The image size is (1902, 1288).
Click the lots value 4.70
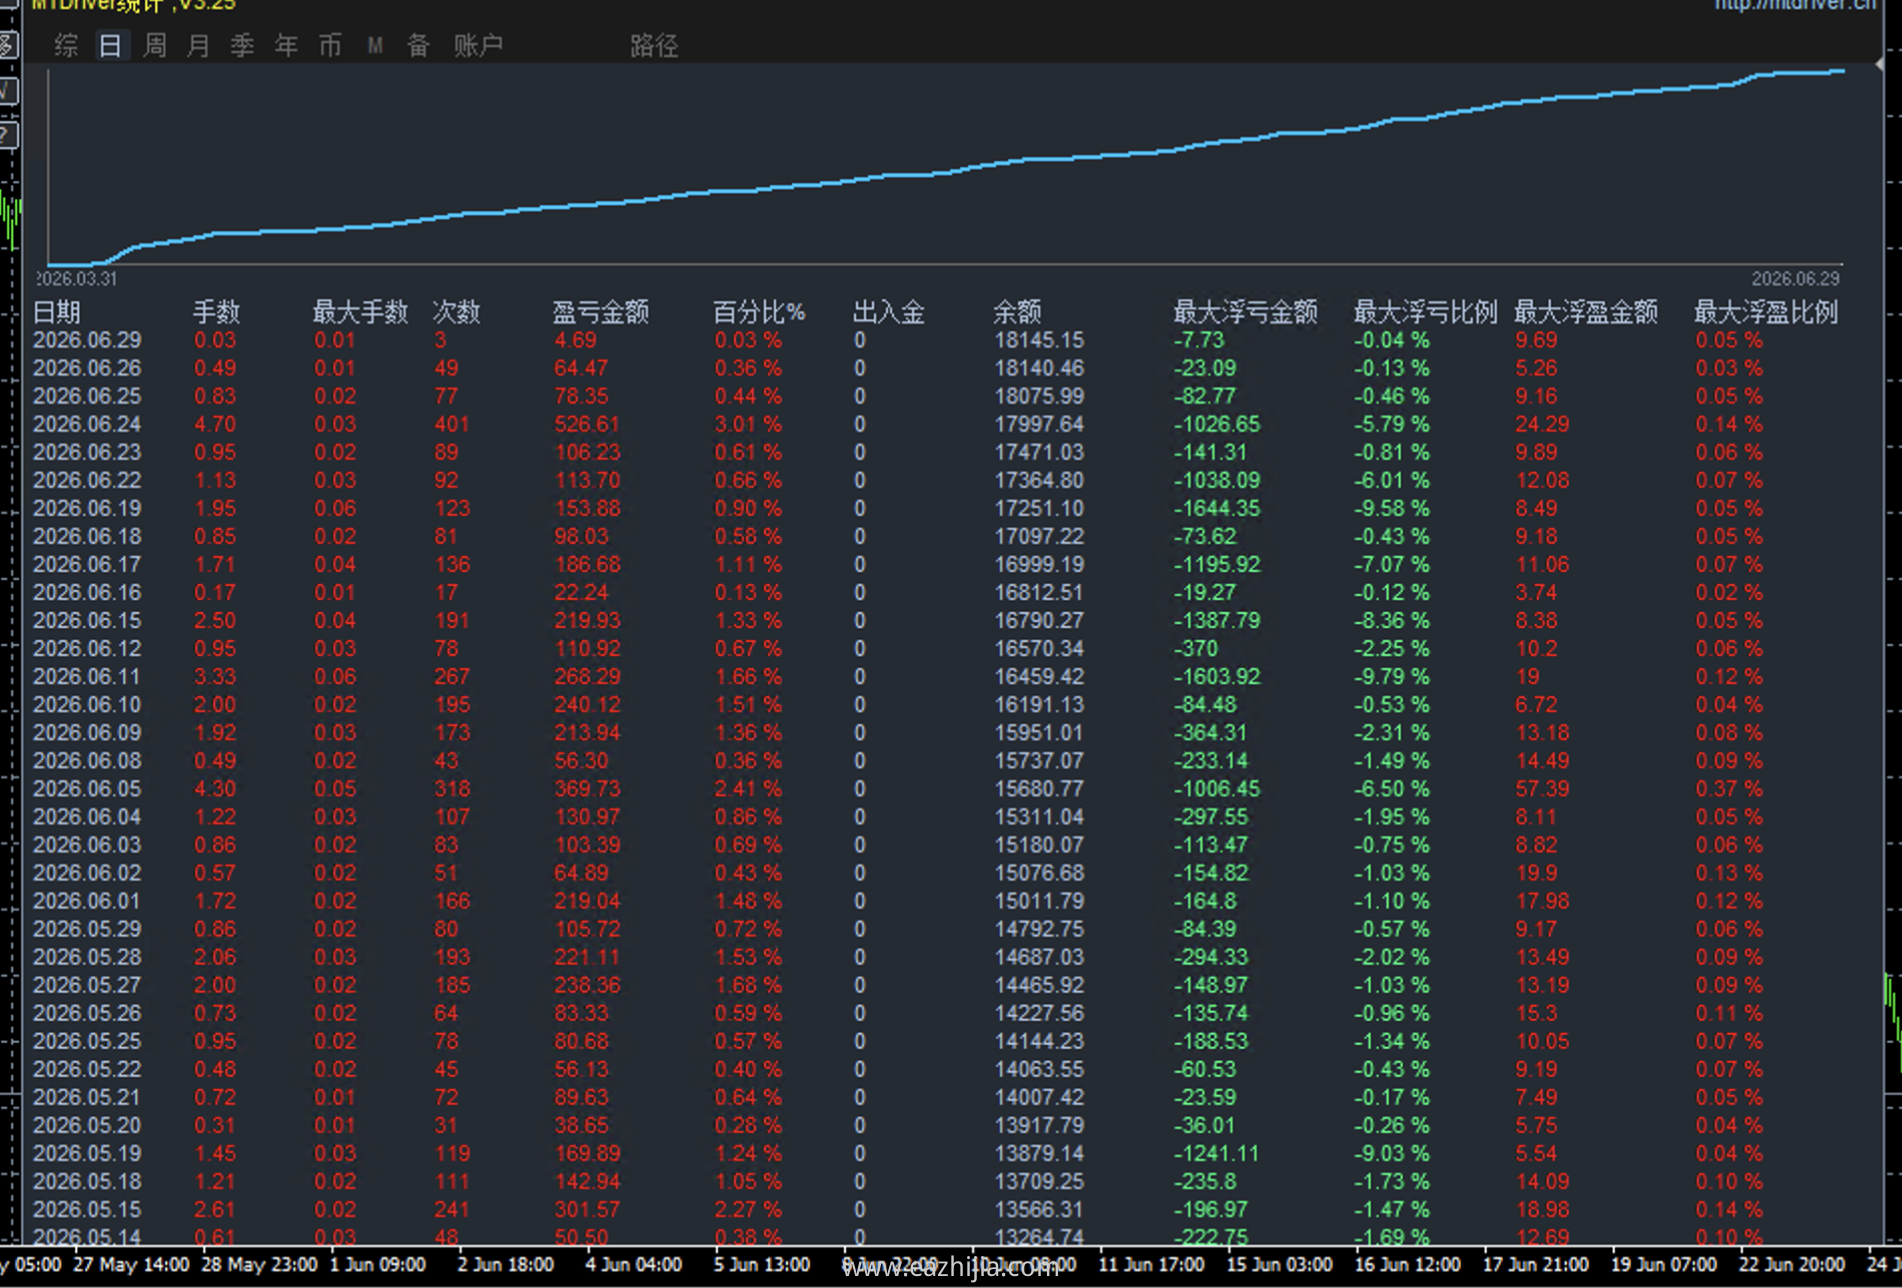pyautogui.click(x=215, y=424)
